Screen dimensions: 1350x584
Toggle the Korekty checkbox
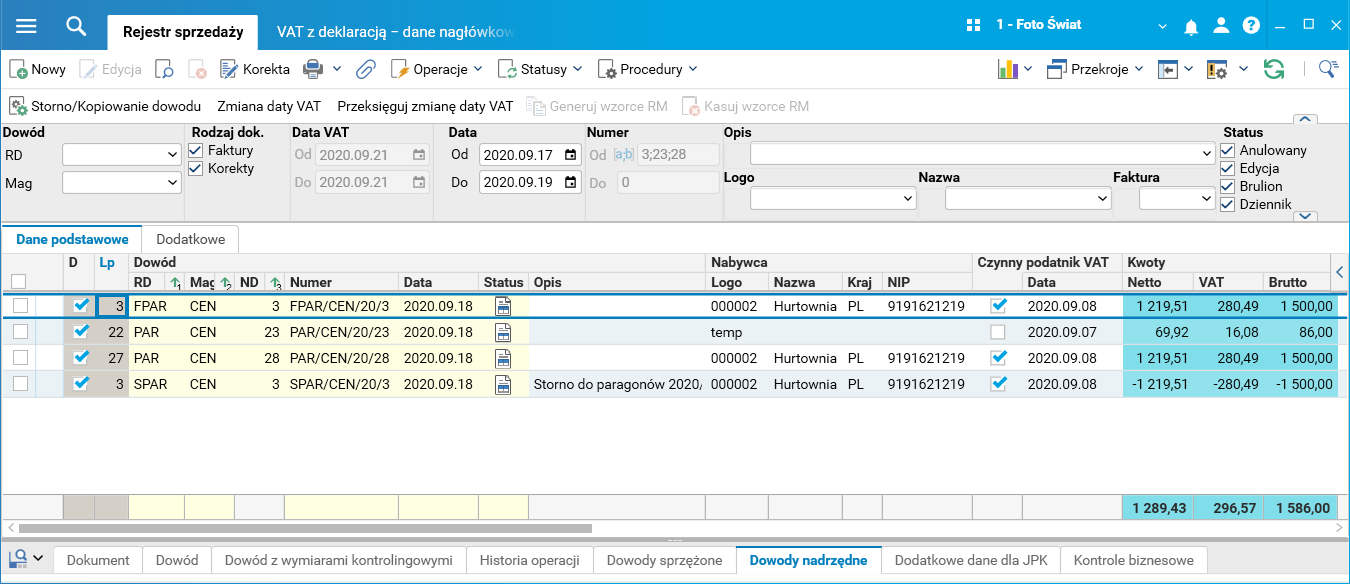click(x=196, y=168)
